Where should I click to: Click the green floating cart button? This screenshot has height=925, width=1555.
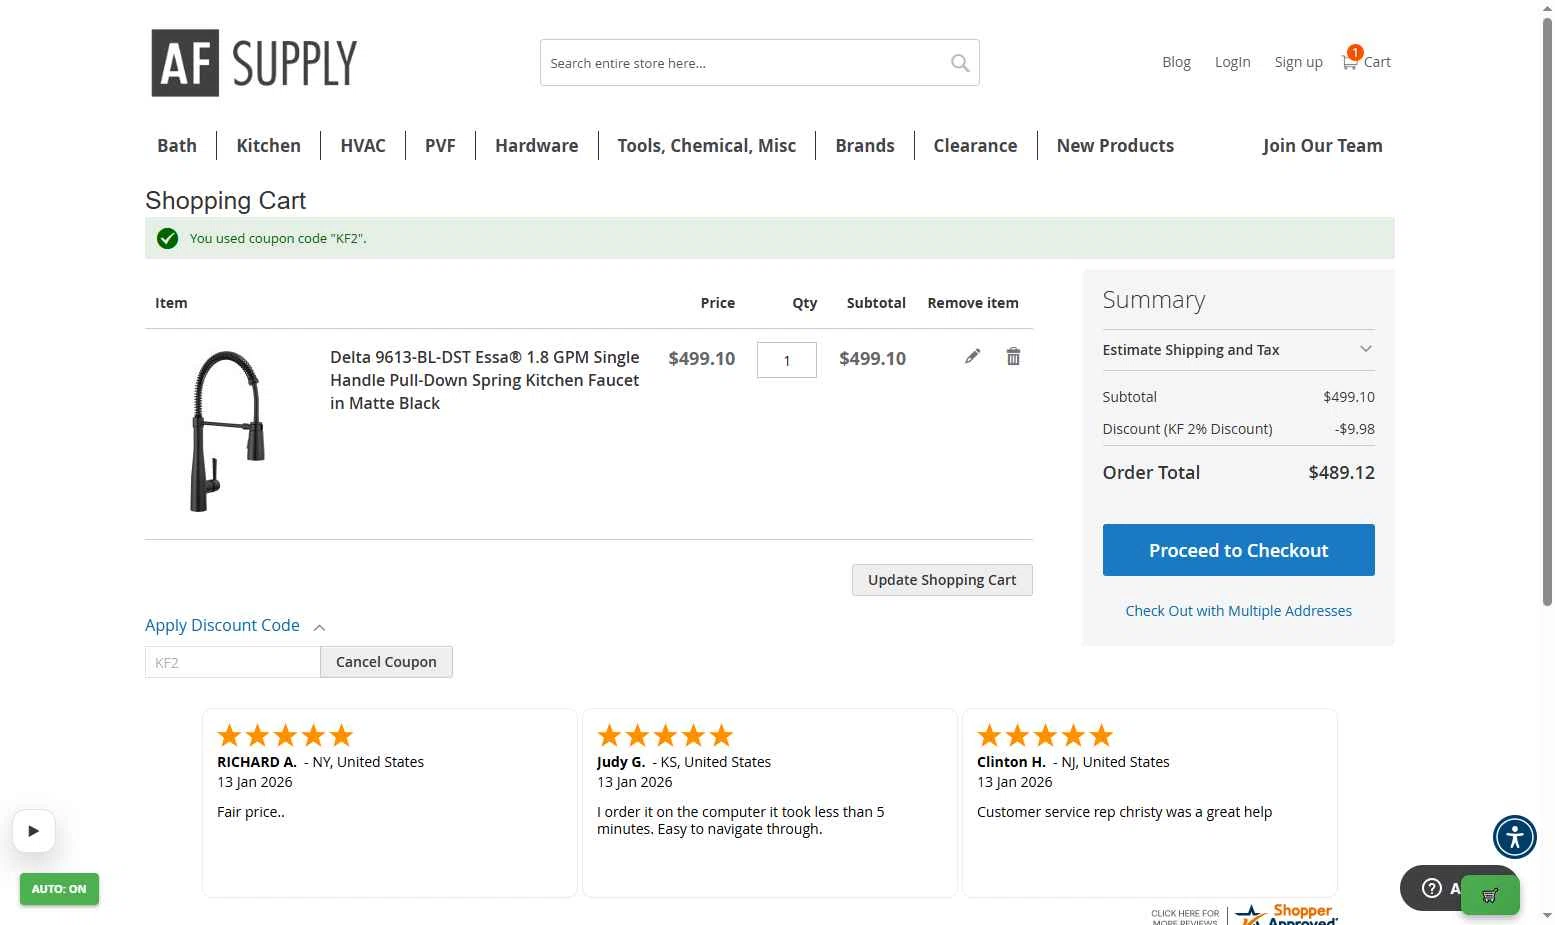[1490, 895]
